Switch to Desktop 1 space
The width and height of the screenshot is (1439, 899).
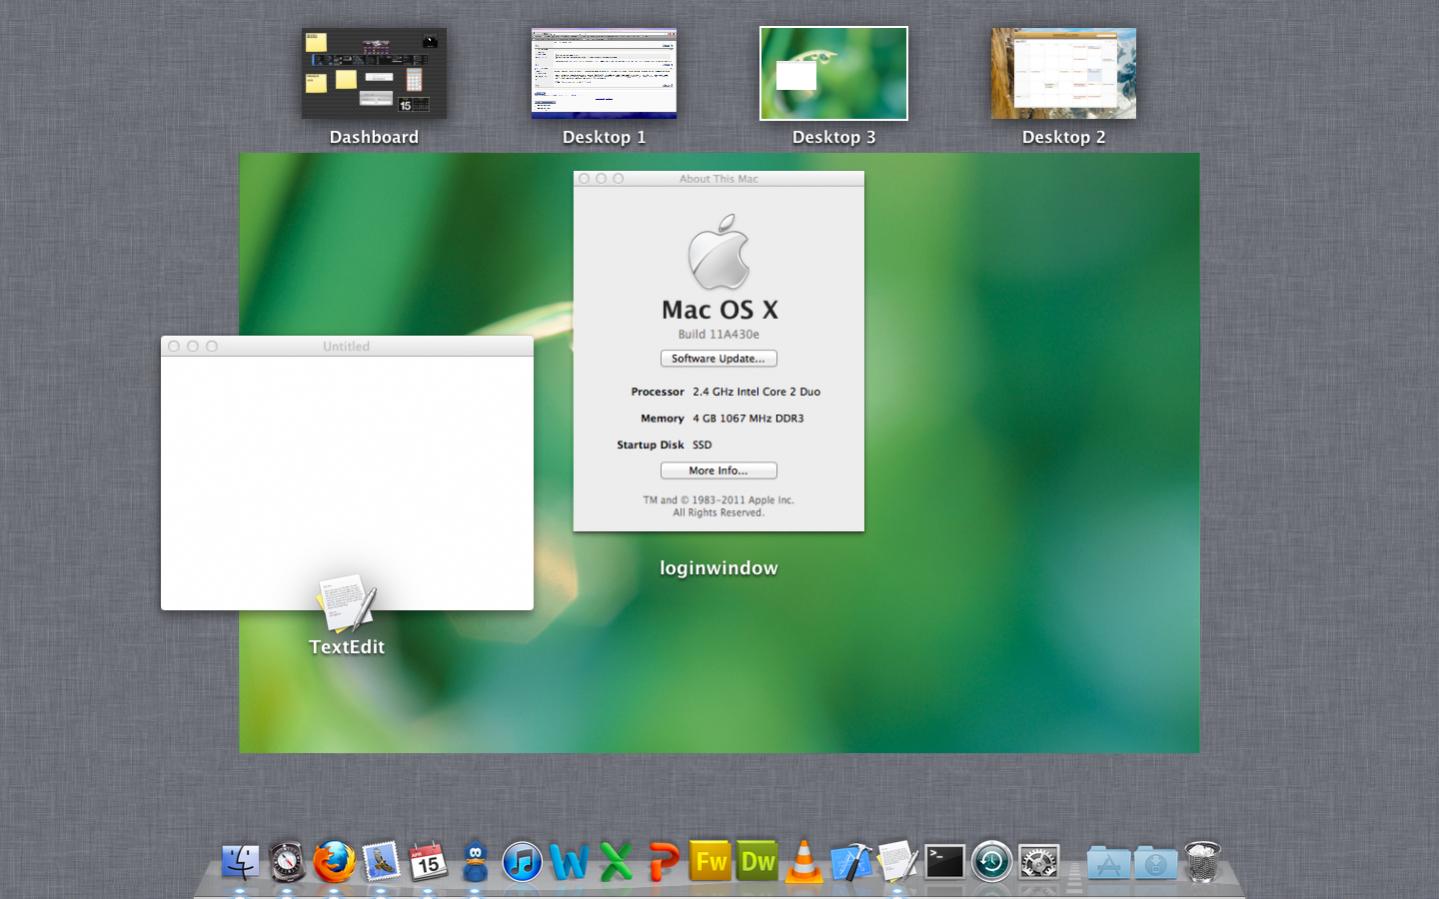(x=604, y=74)
